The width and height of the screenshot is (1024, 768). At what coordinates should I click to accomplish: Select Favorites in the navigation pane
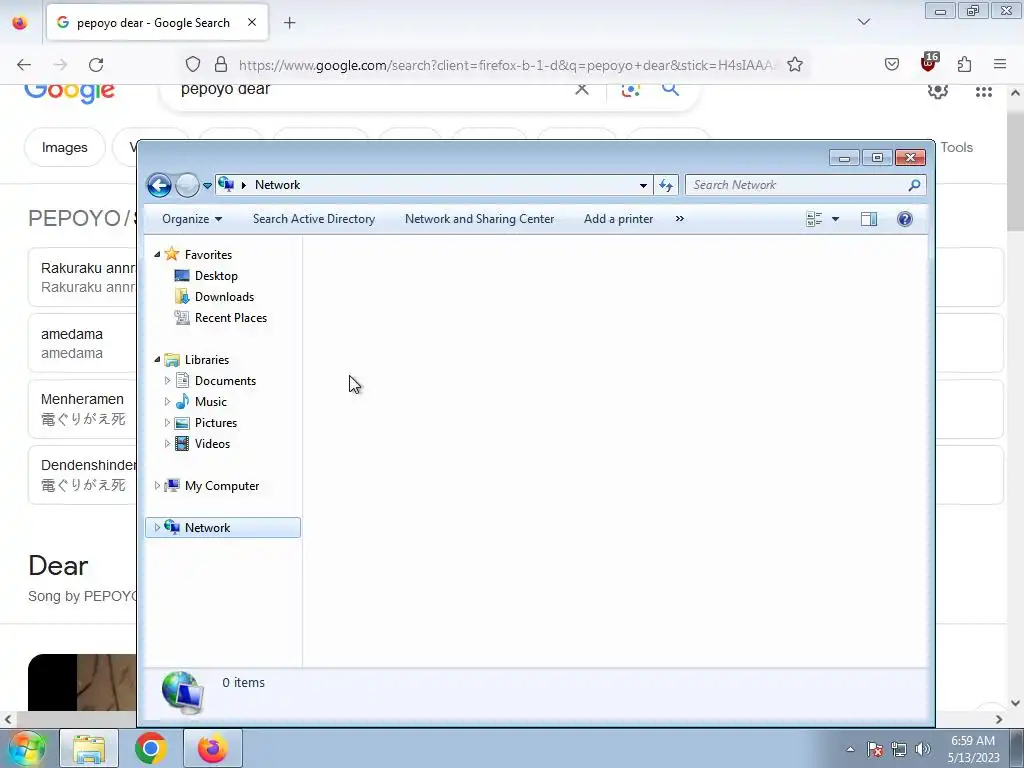(208, 255)
